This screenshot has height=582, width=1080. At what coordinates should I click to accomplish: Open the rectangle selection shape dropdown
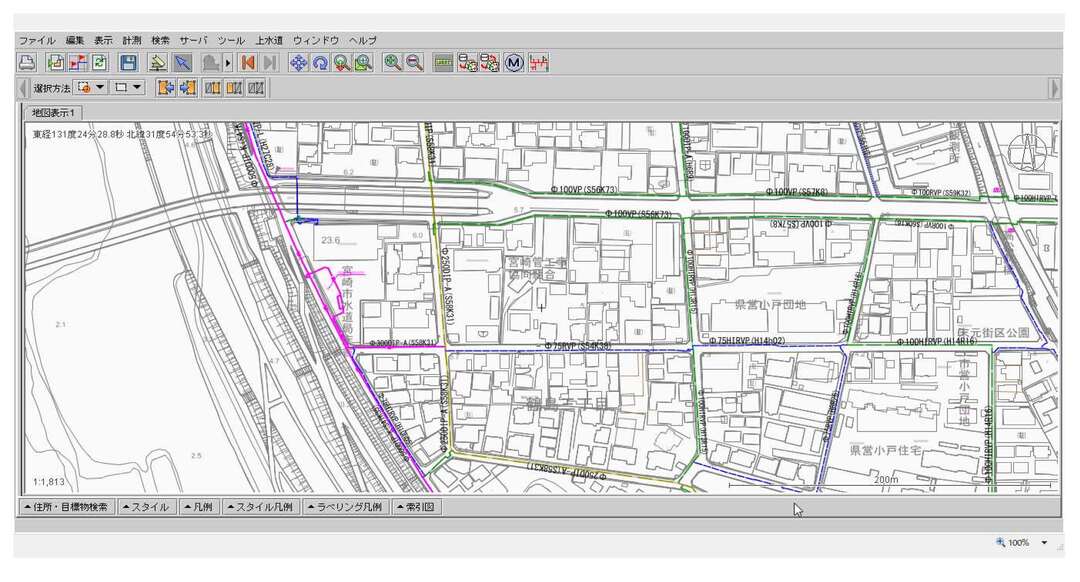coord(128,87)
